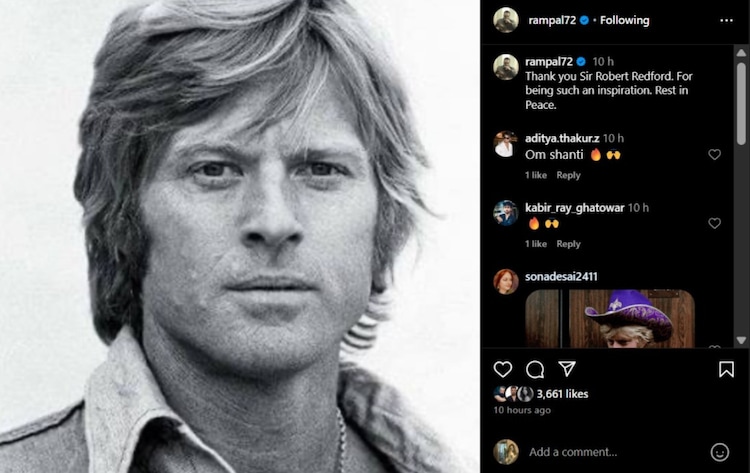Reply to aditya.thakur.z's comment
This screenshot has width=750, height=473.
[x=568, y=175]
